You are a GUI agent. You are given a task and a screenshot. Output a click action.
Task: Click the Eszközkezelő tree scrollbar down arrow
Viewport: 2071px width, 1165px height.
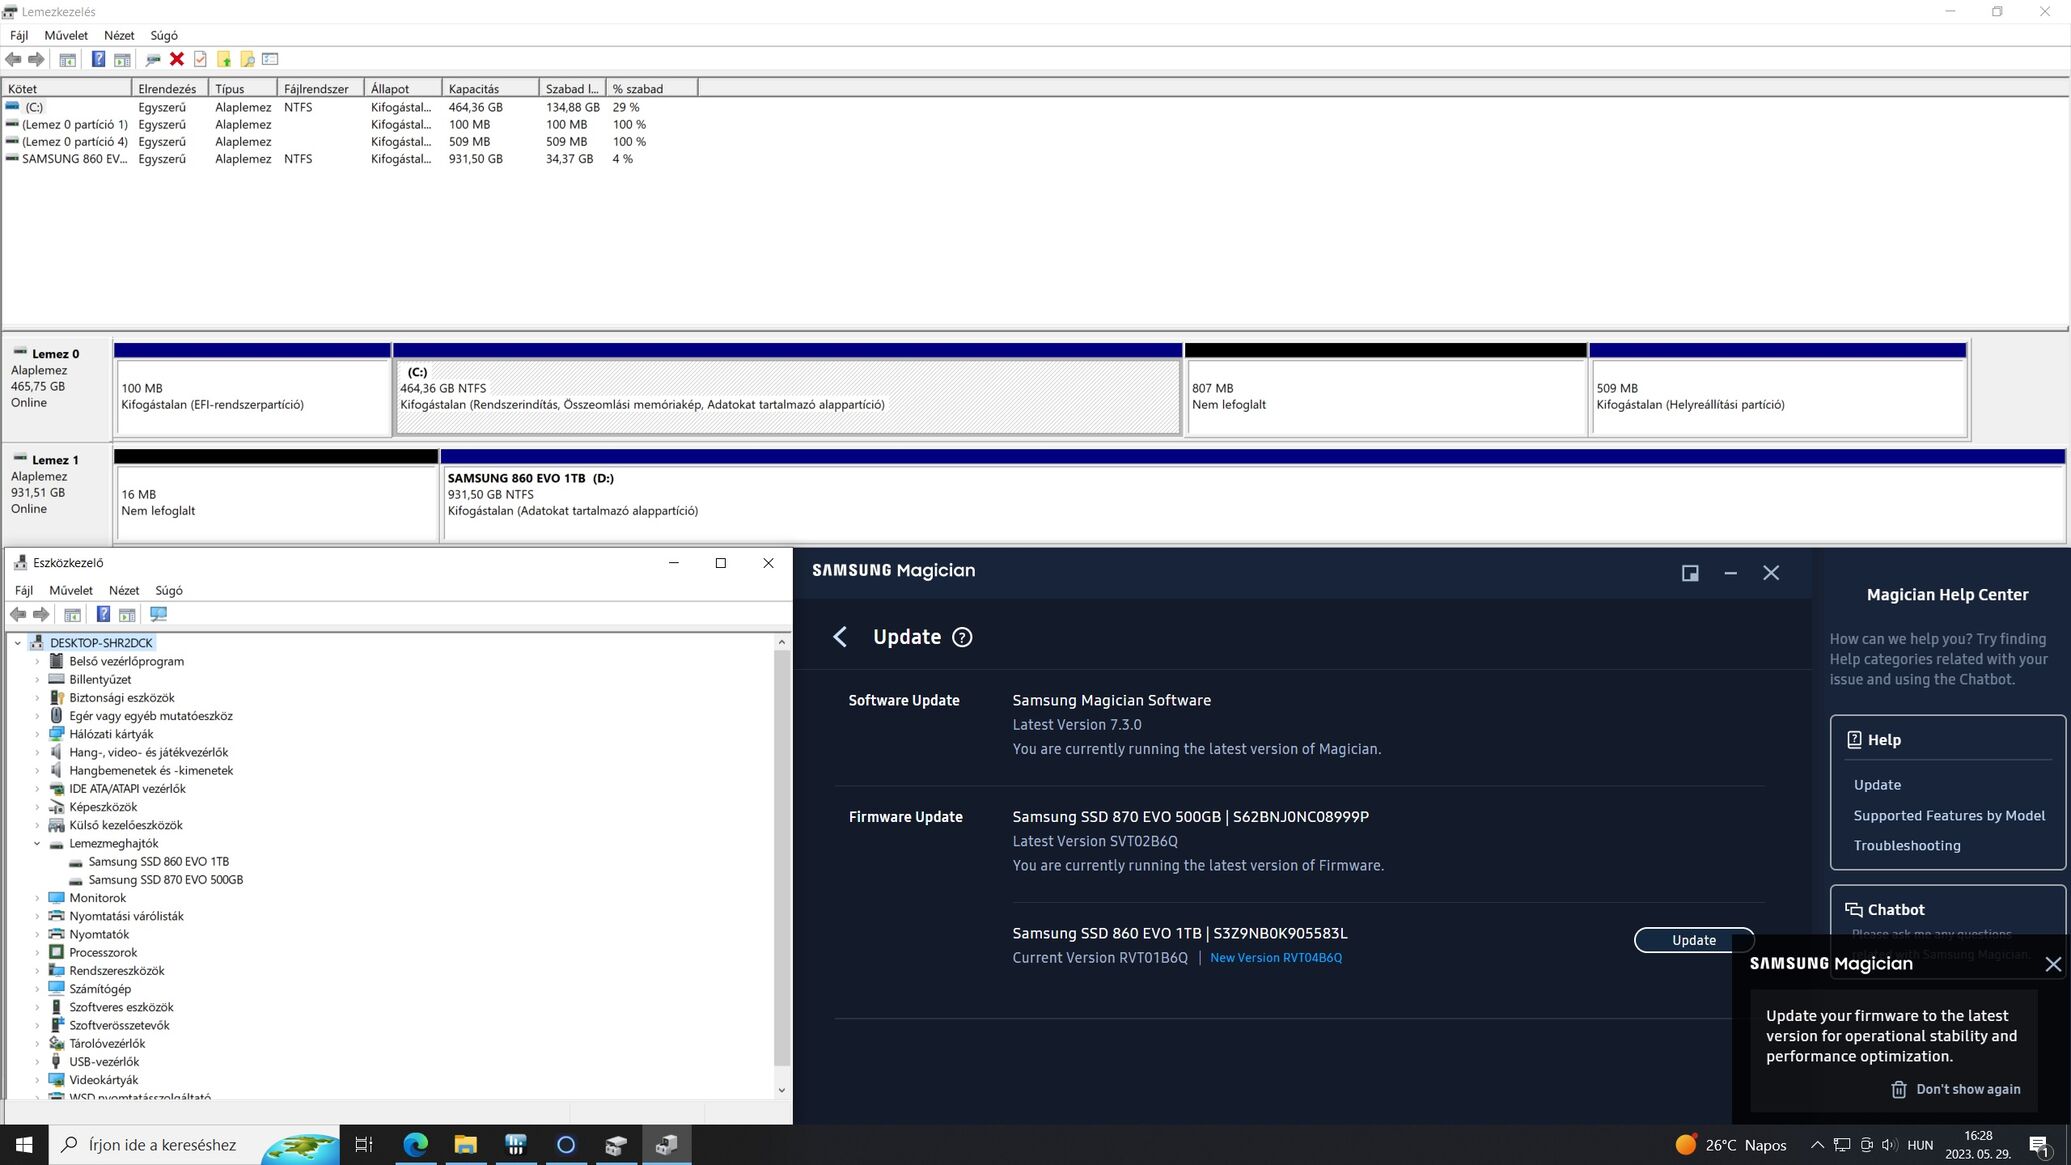click(x=781, y=1090)
